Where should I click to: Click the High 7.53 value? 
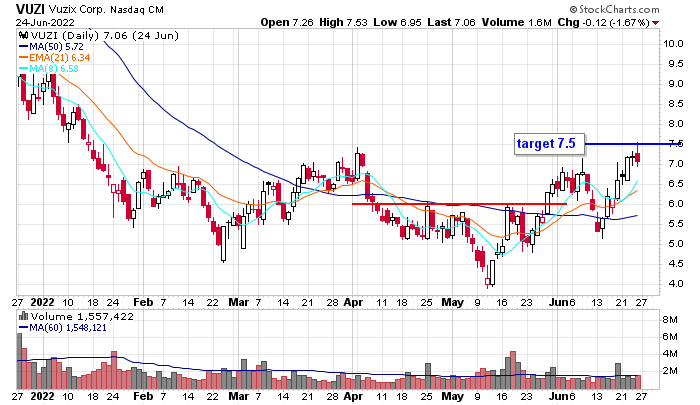[x=343, y=22]
